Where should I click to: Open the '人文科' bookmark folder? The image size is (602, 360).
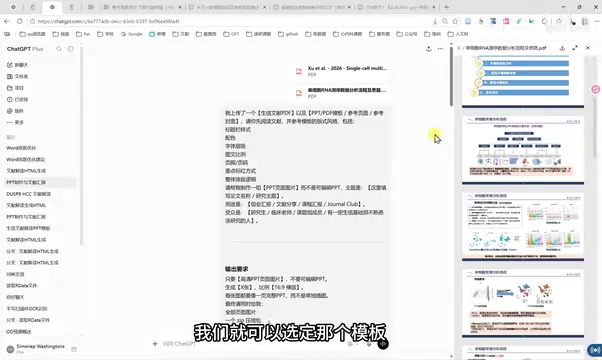coord(458,34)
